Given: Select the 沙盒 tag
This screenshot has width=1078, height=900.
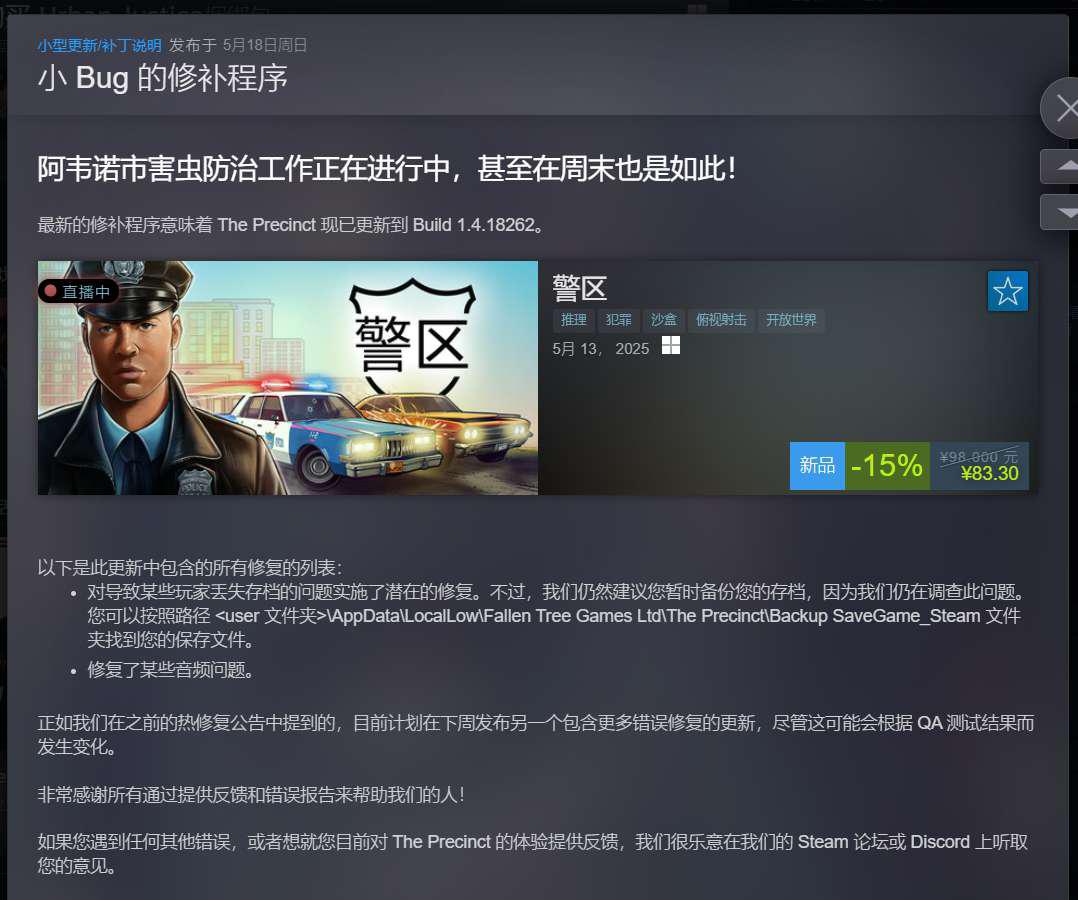Looking at the screenshot, I should pyautogui.click(x=663, y=320).
